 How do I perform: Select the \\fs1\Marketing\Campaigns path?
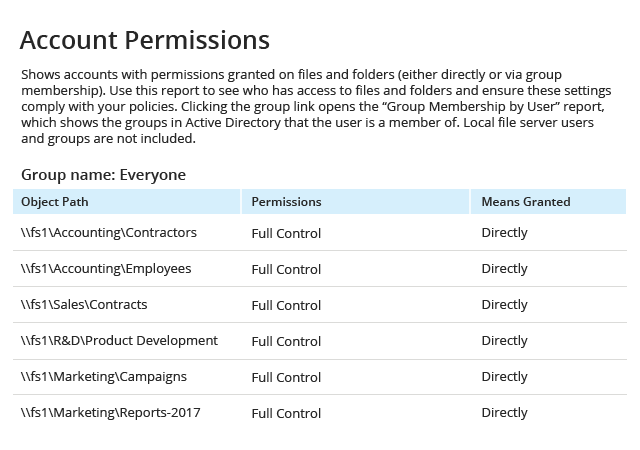click(x=104, y=376)
